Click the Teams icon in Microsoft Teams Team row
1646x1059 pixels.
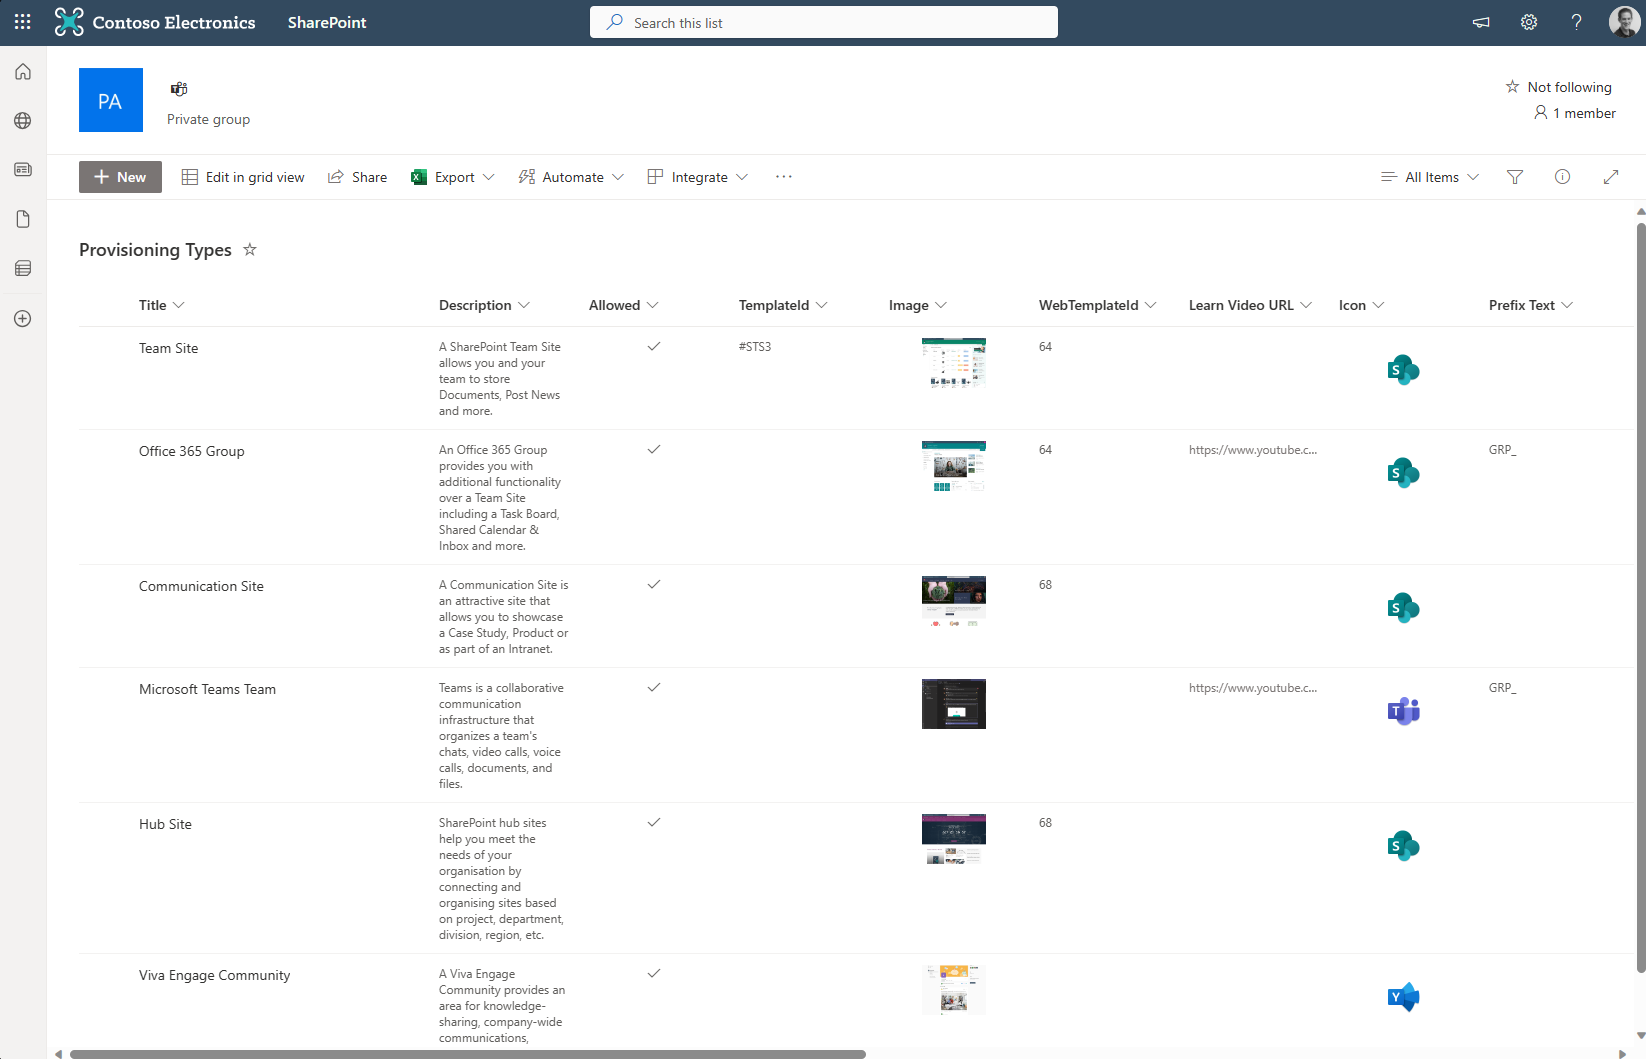(1404, 711)
